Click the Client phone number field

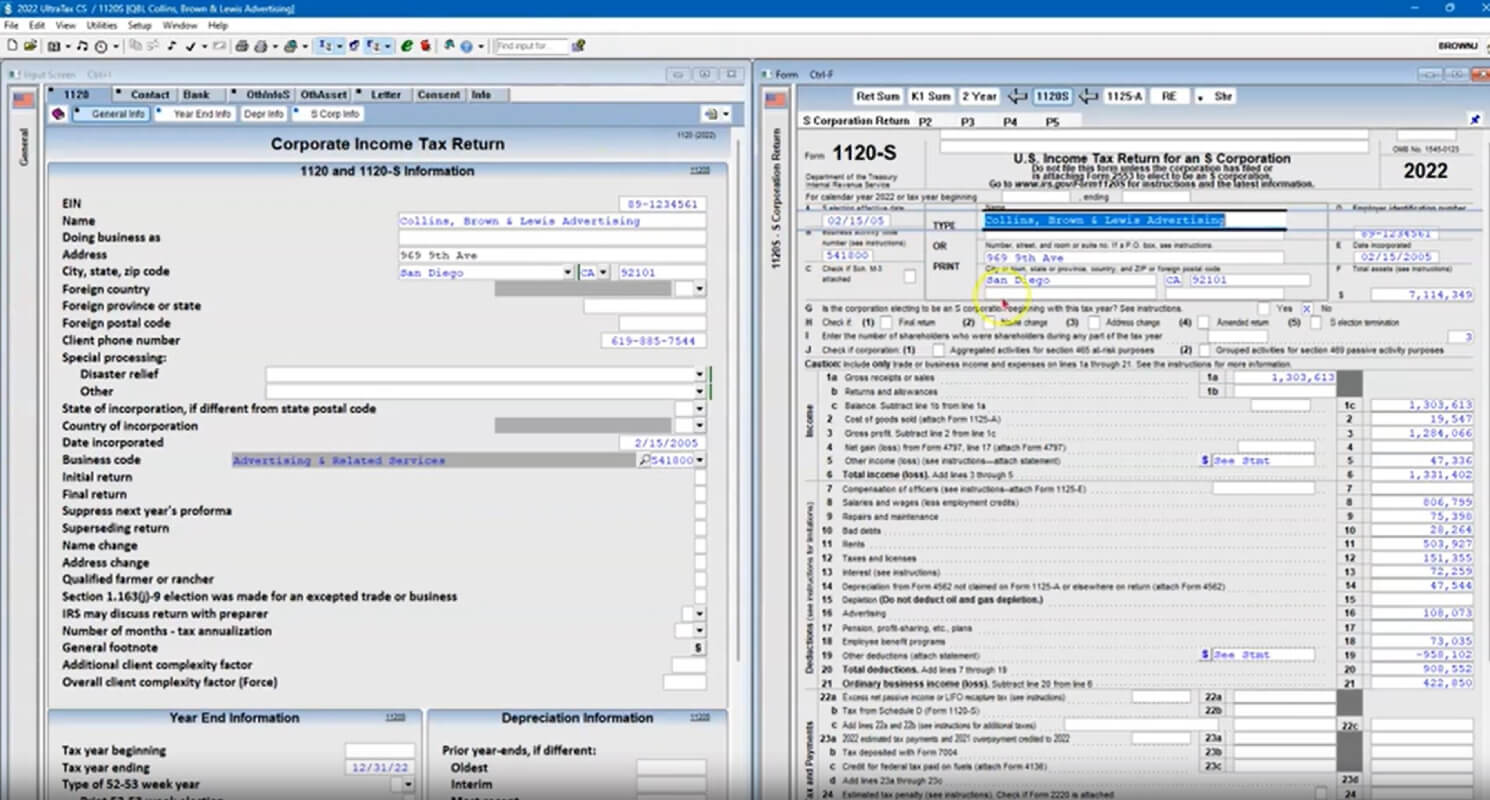pos(653,340)
